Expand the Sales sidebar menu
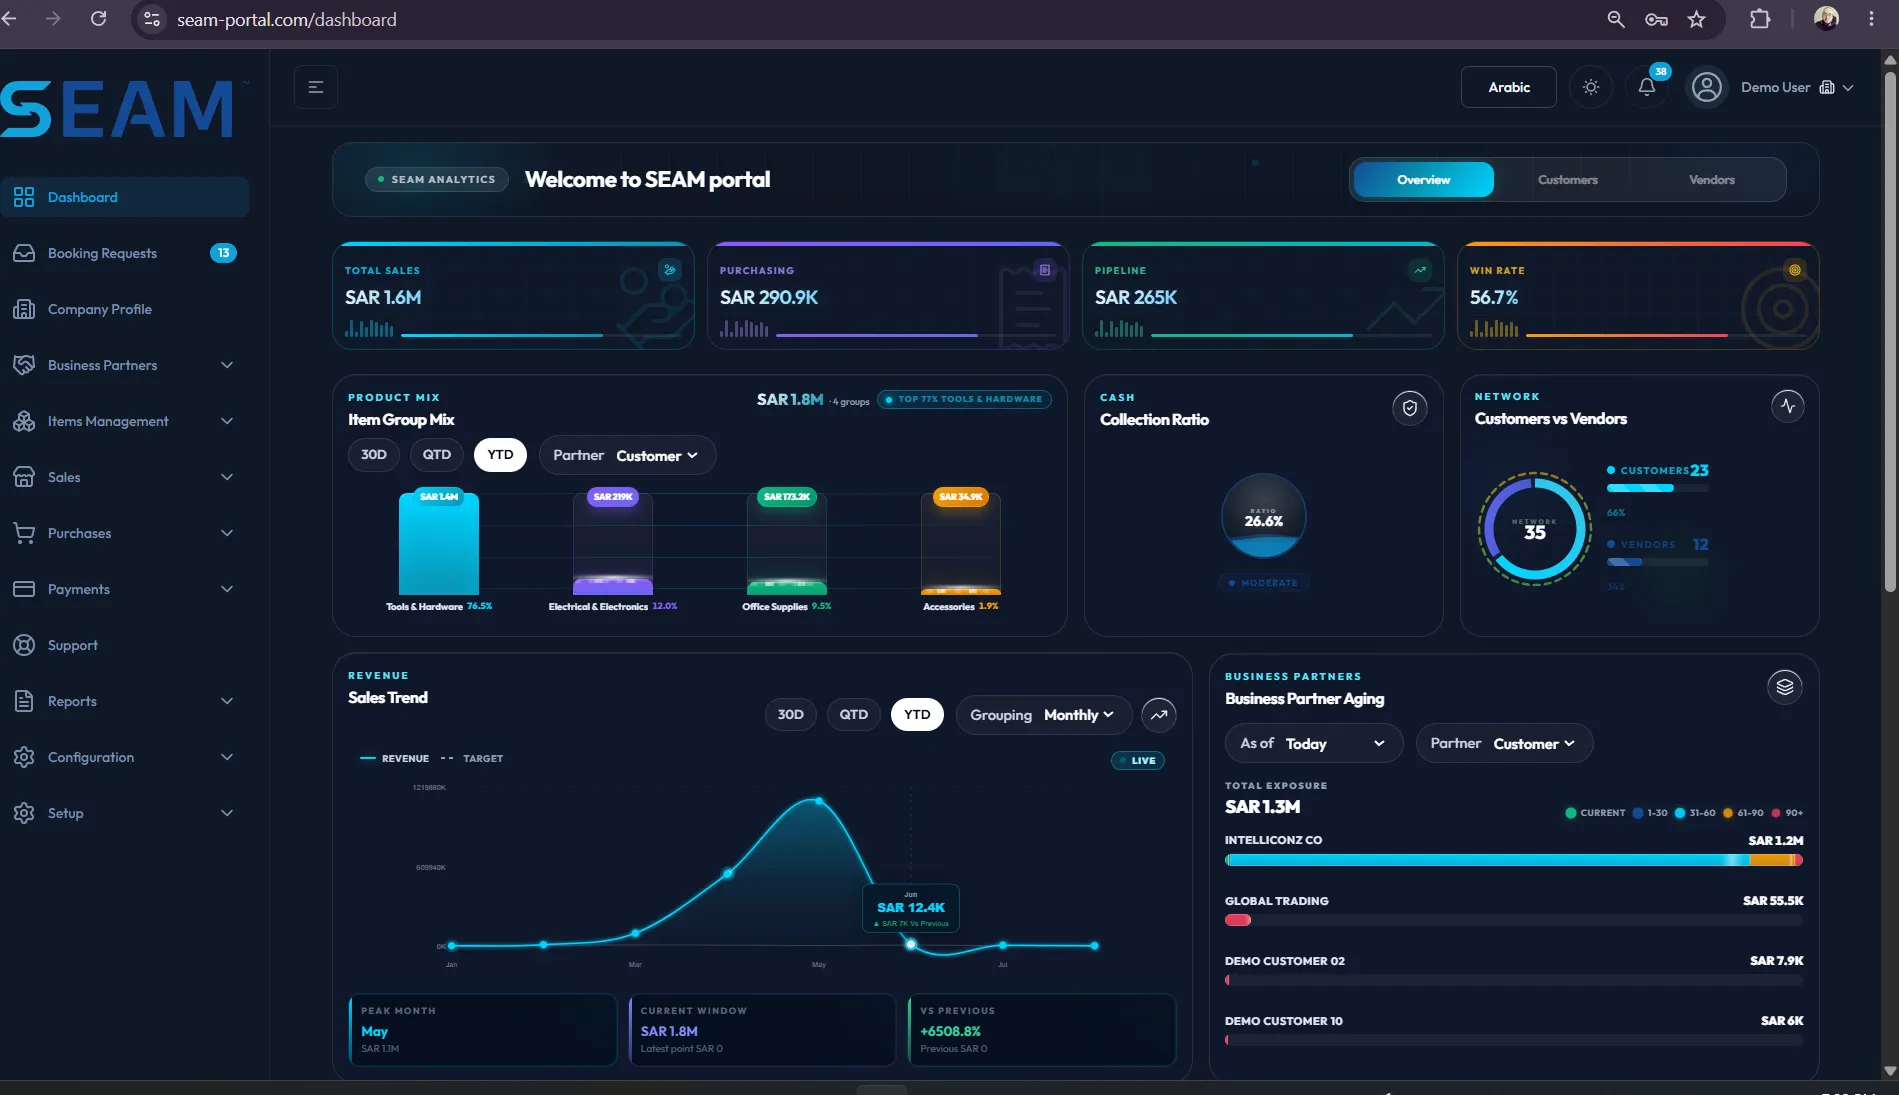The image size is (1899, 1095). pos(125,477)
